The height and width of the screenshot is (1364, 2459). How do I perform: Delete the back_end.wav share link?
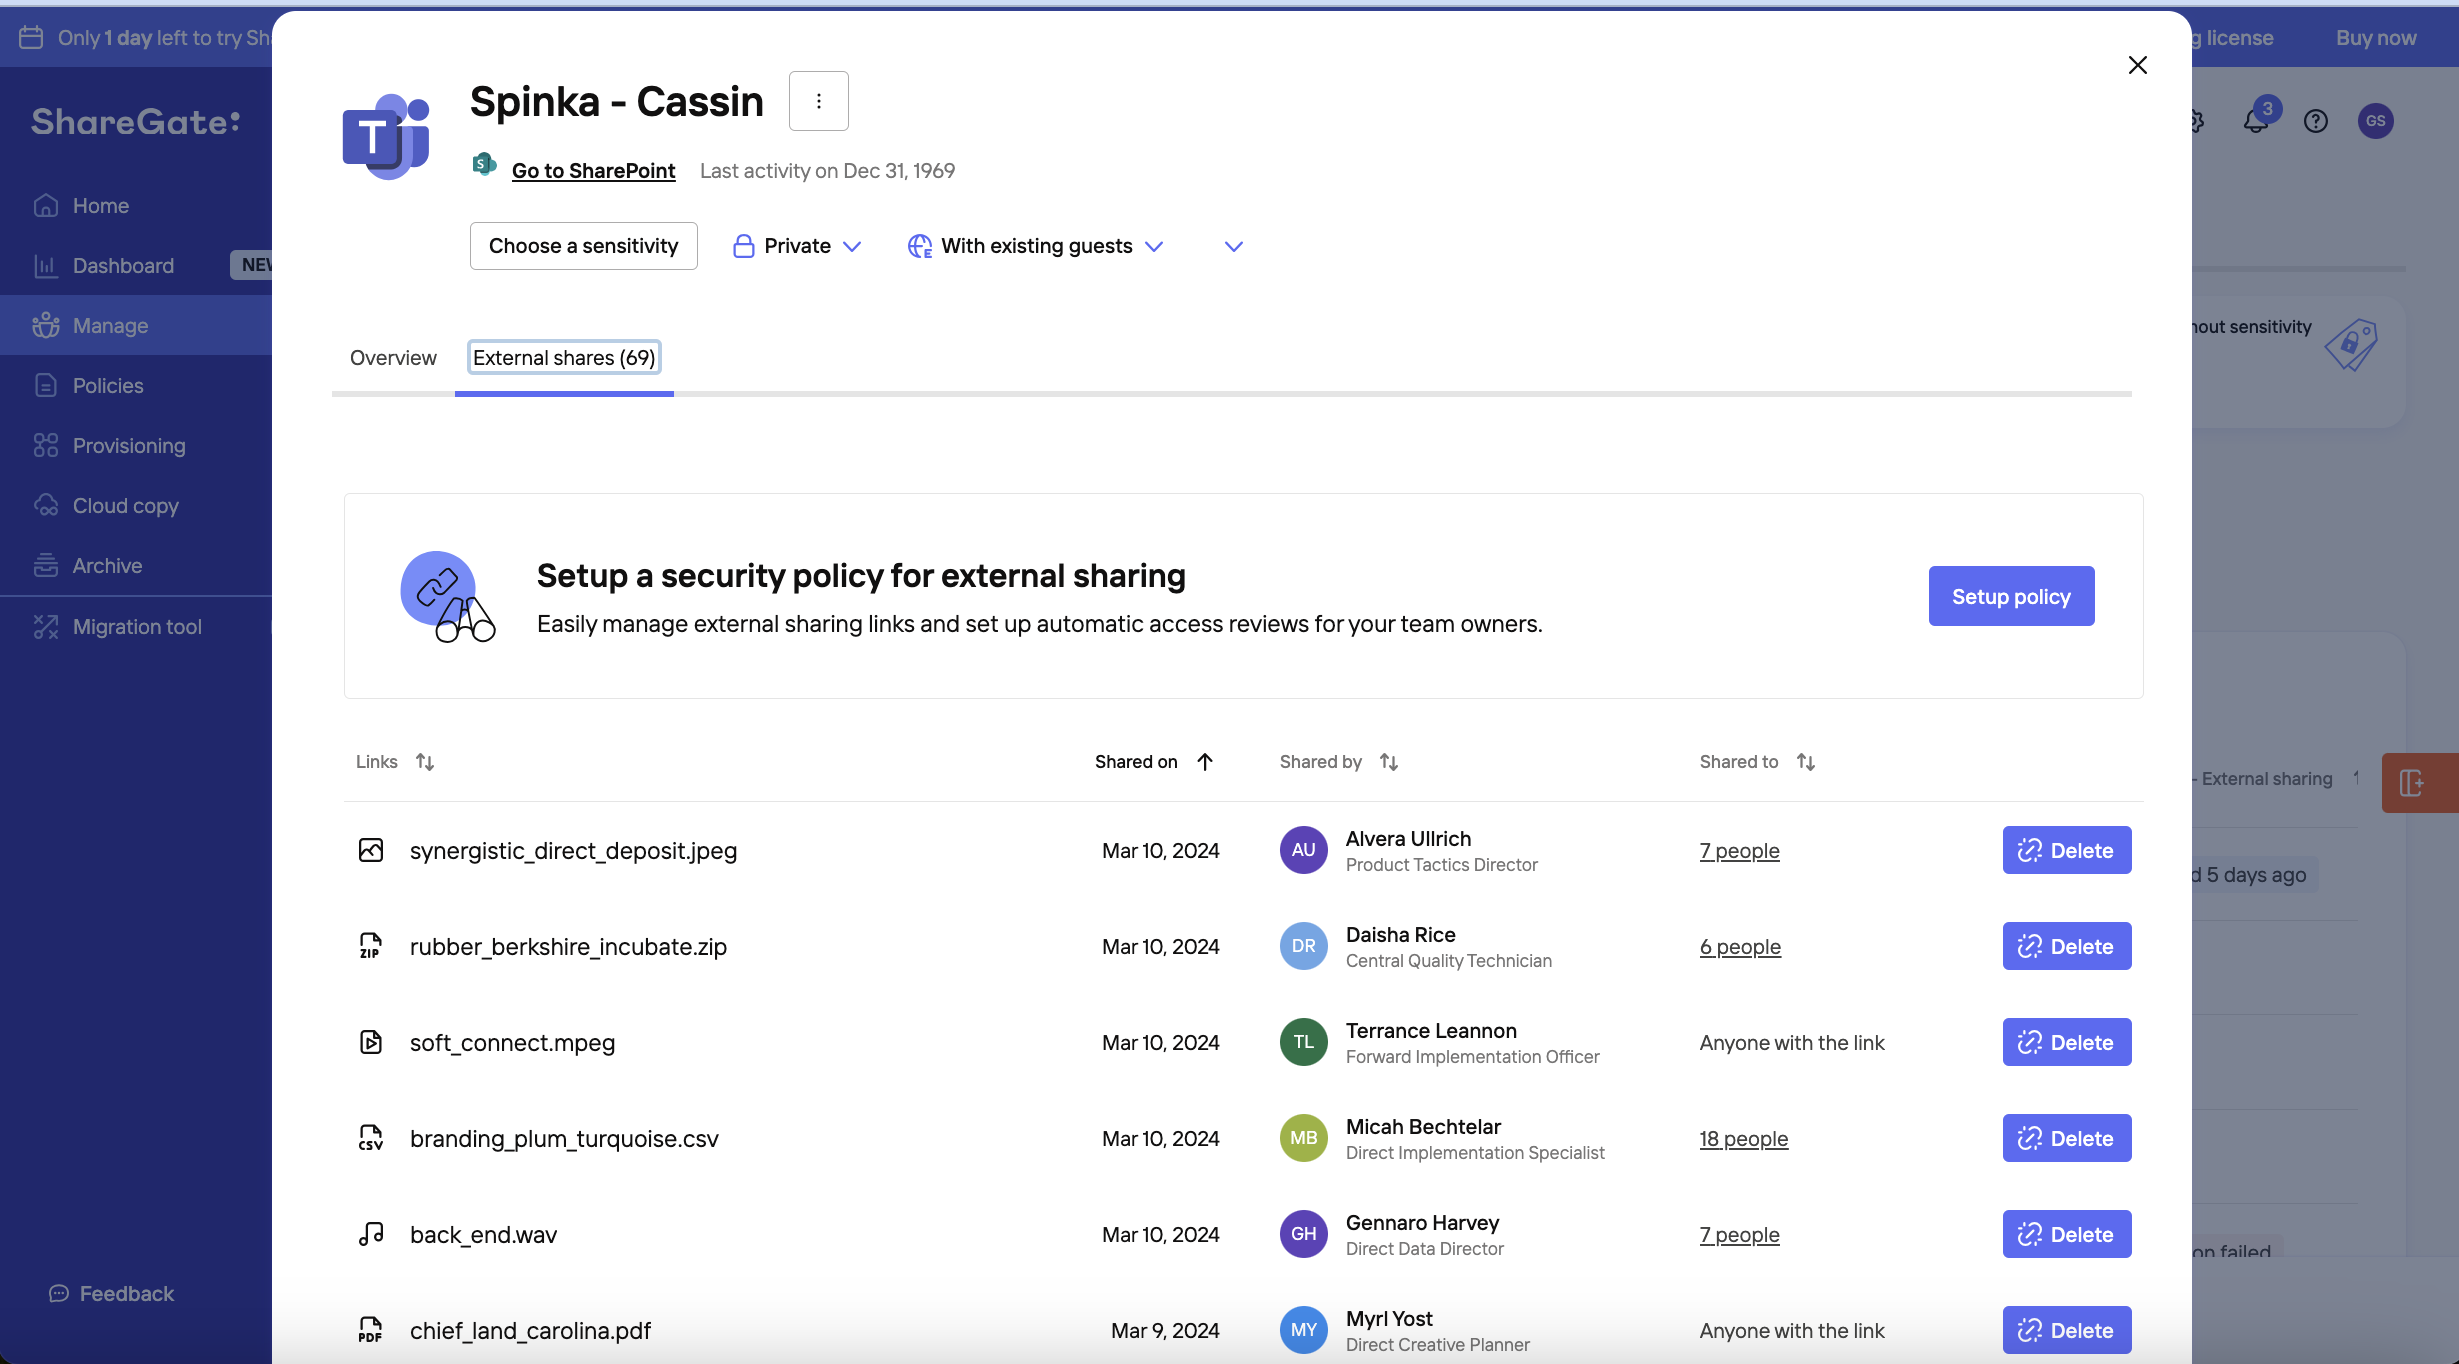click(2066, 1234)
